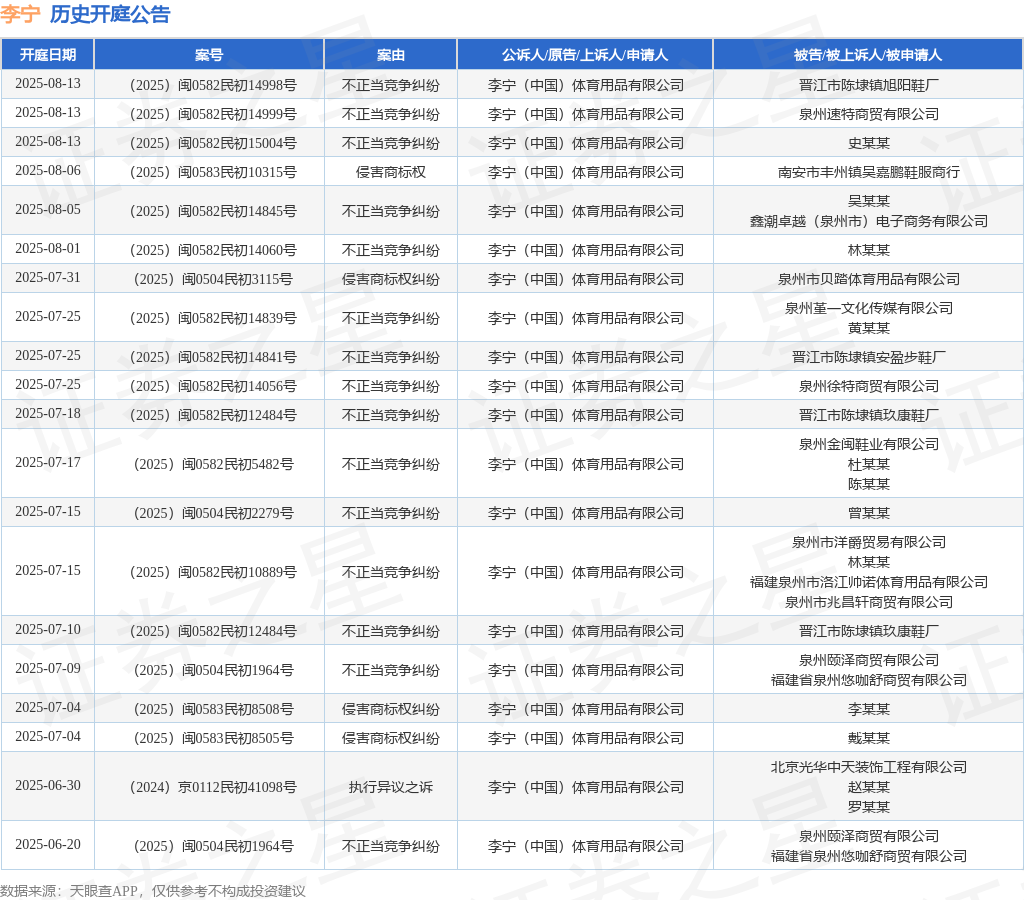This screenshot has height=900, width=1024.
Task: Click the 被告/被上诉人/被申请人 column header
Action: coord(868,55)
